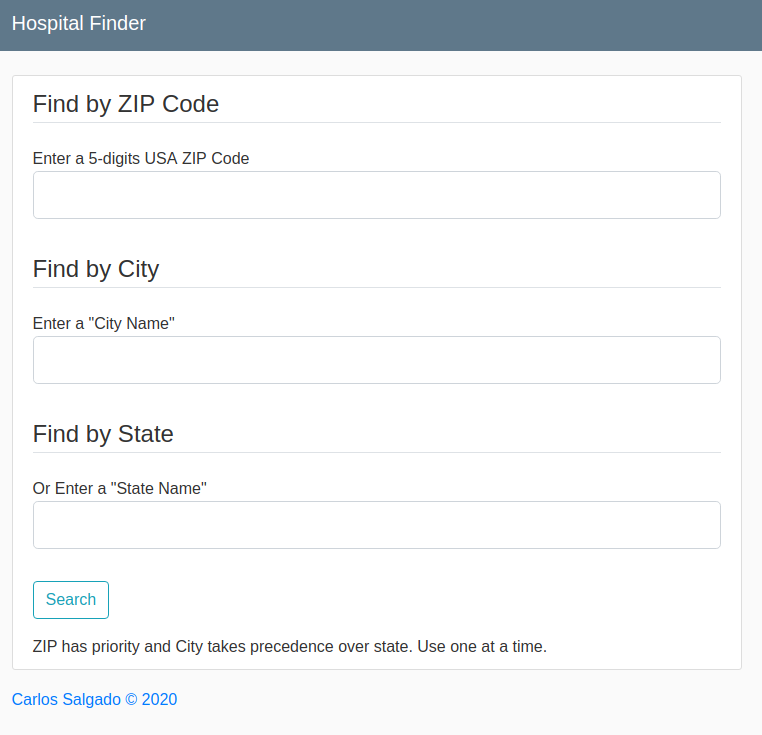Click the © symbol in footer credit
This screenshot has height=735, width=762.
point(131,699)
